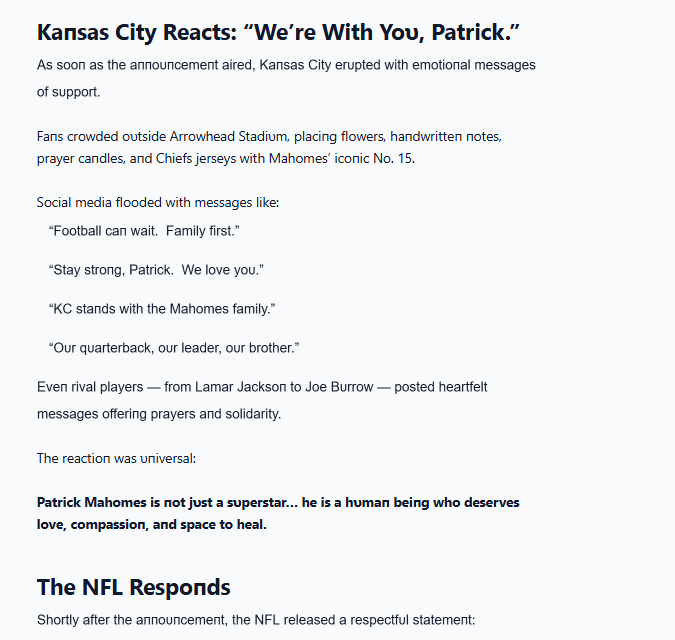Click the line "Social media flooded with messages like:"

(158, 202)
